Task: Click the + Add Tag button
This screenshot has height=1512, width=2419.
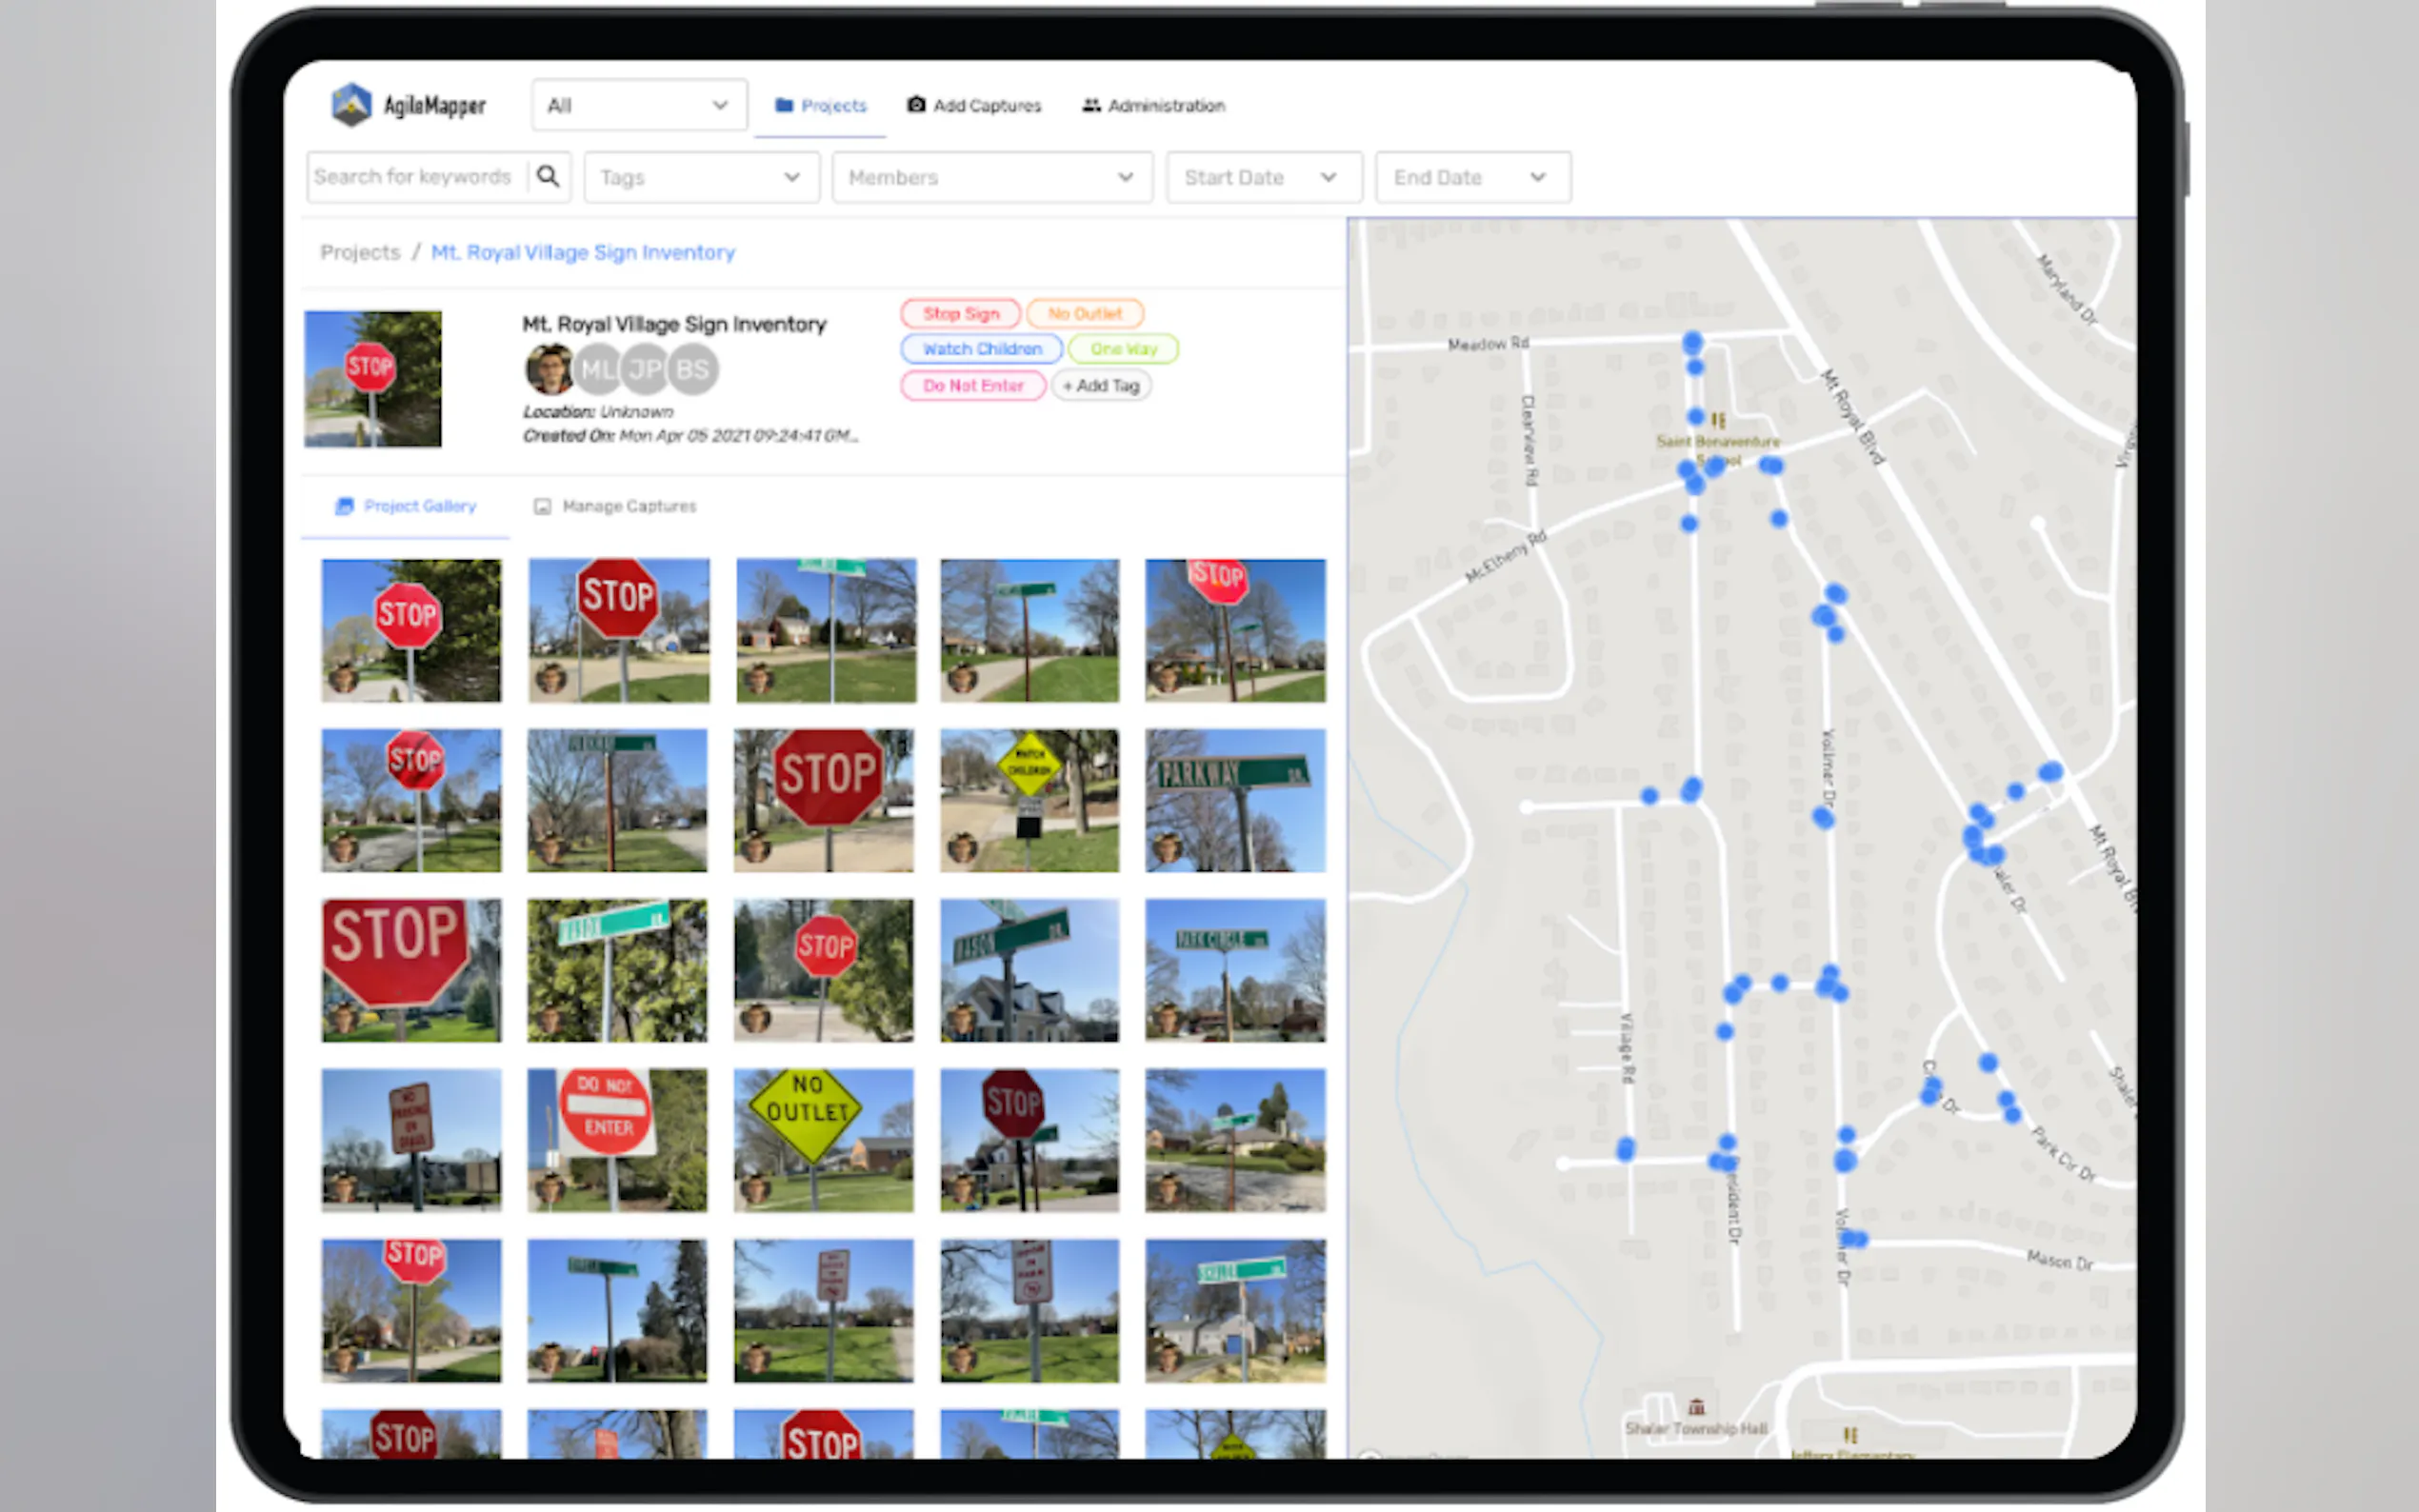Action: pyautogui.click(x=1101, y=386)
